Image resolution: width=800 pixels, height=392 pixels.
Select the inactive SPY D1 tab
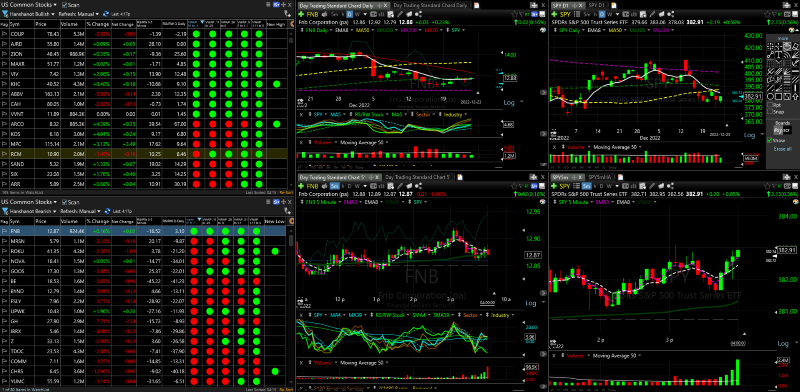(x=596, y=5)
